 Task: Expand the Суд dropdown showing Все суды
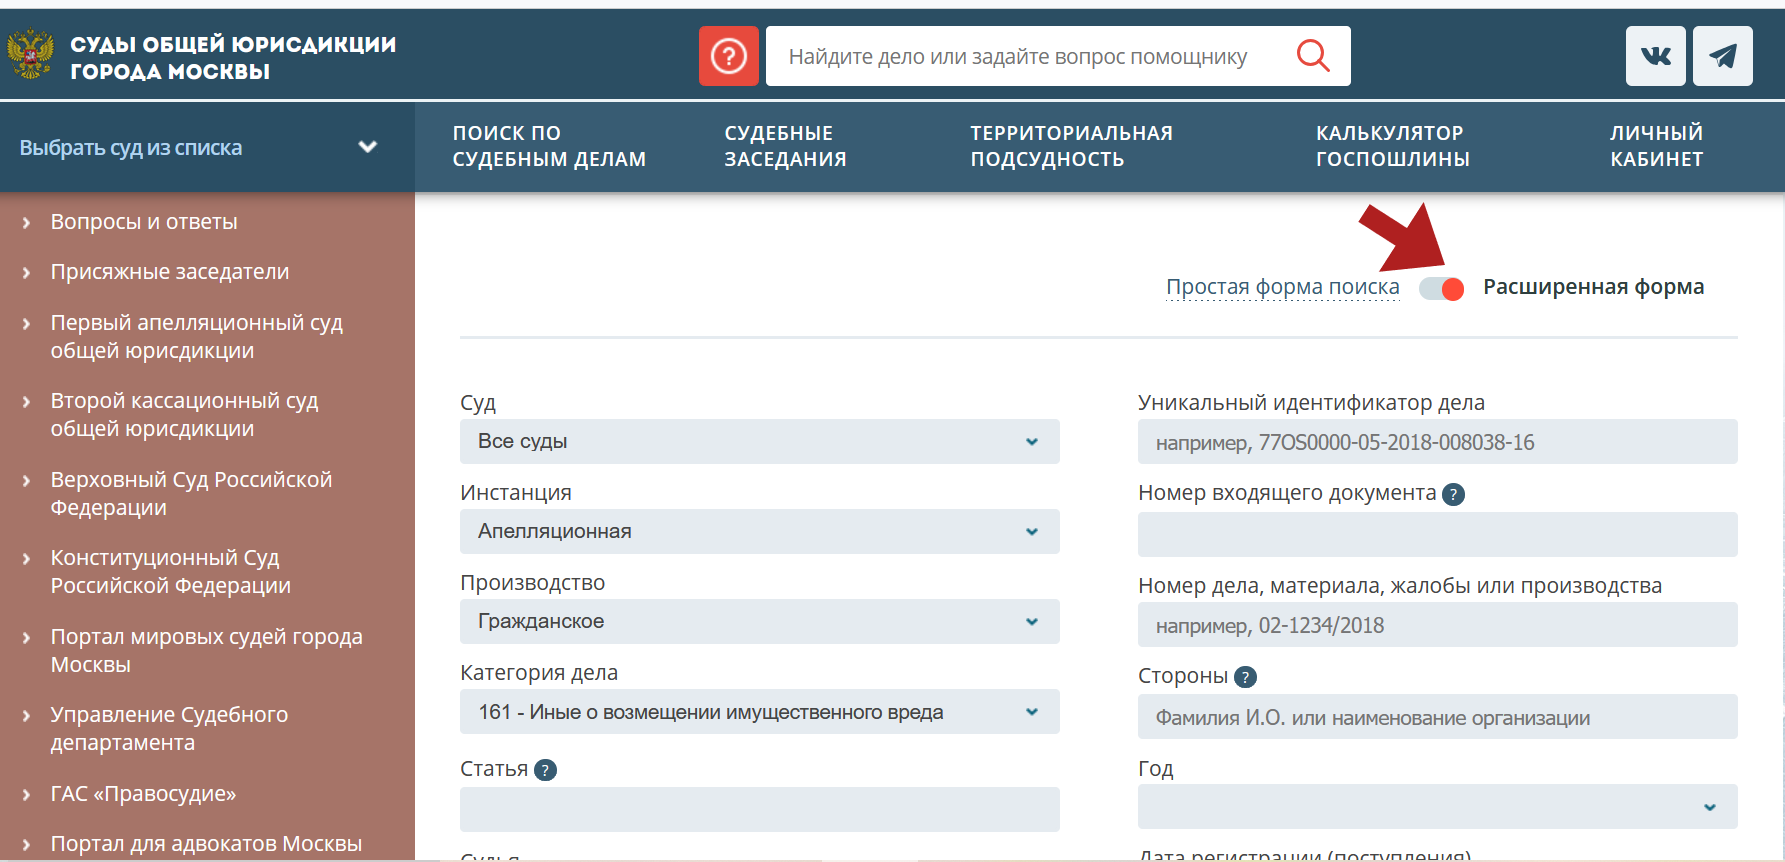[759, 442]
